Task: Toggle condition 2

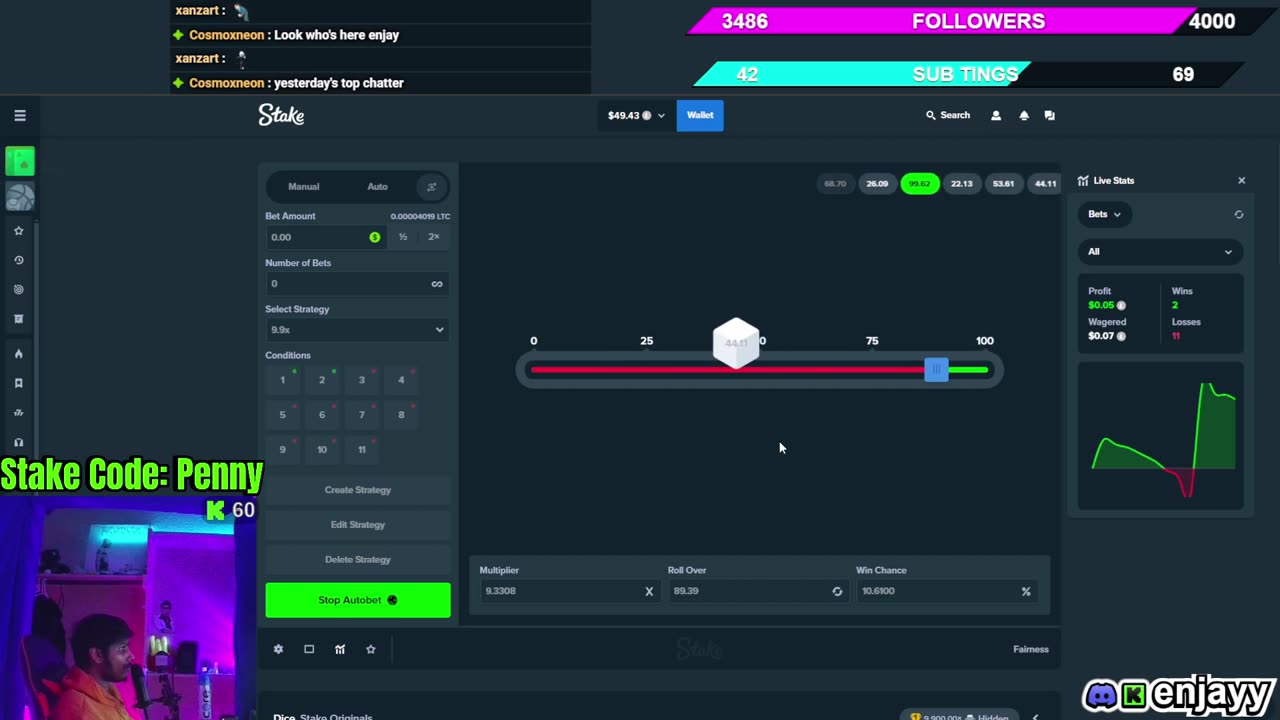Action: click(x=322, y=380)
